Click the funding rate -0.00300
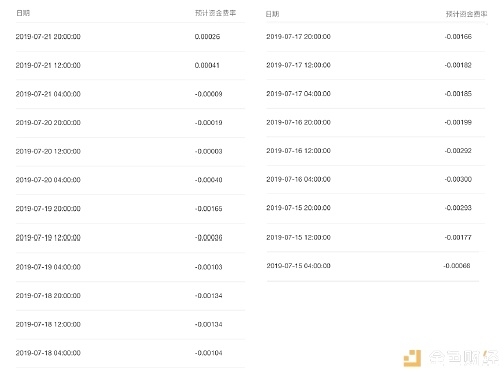The width and height of the screenshot is (504, 372). click(x=458, y=179)
